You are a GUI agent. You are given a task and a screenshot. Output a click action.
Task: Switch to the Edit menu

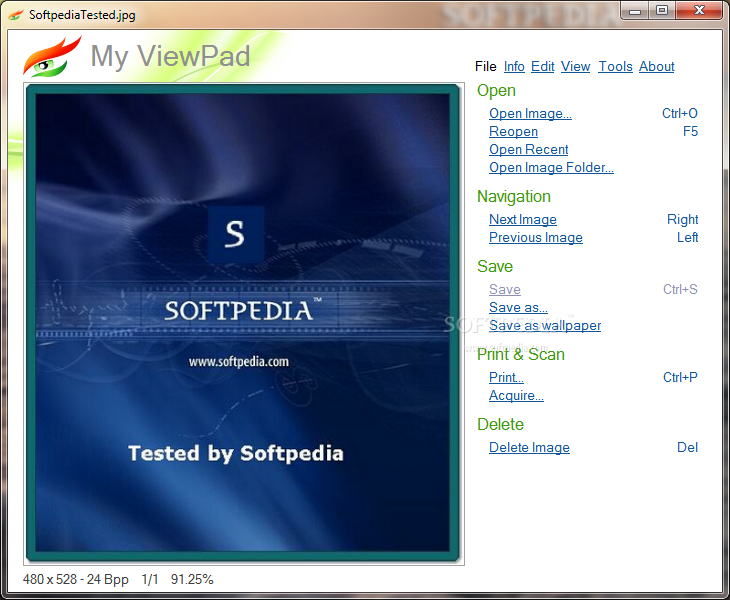click(542, 67)
